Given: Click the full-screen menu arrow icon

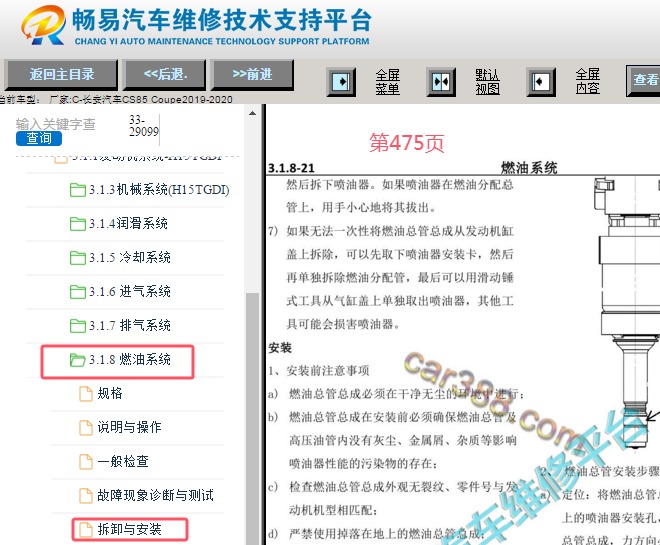Looking at the screenshot, I should click(341, 82).
